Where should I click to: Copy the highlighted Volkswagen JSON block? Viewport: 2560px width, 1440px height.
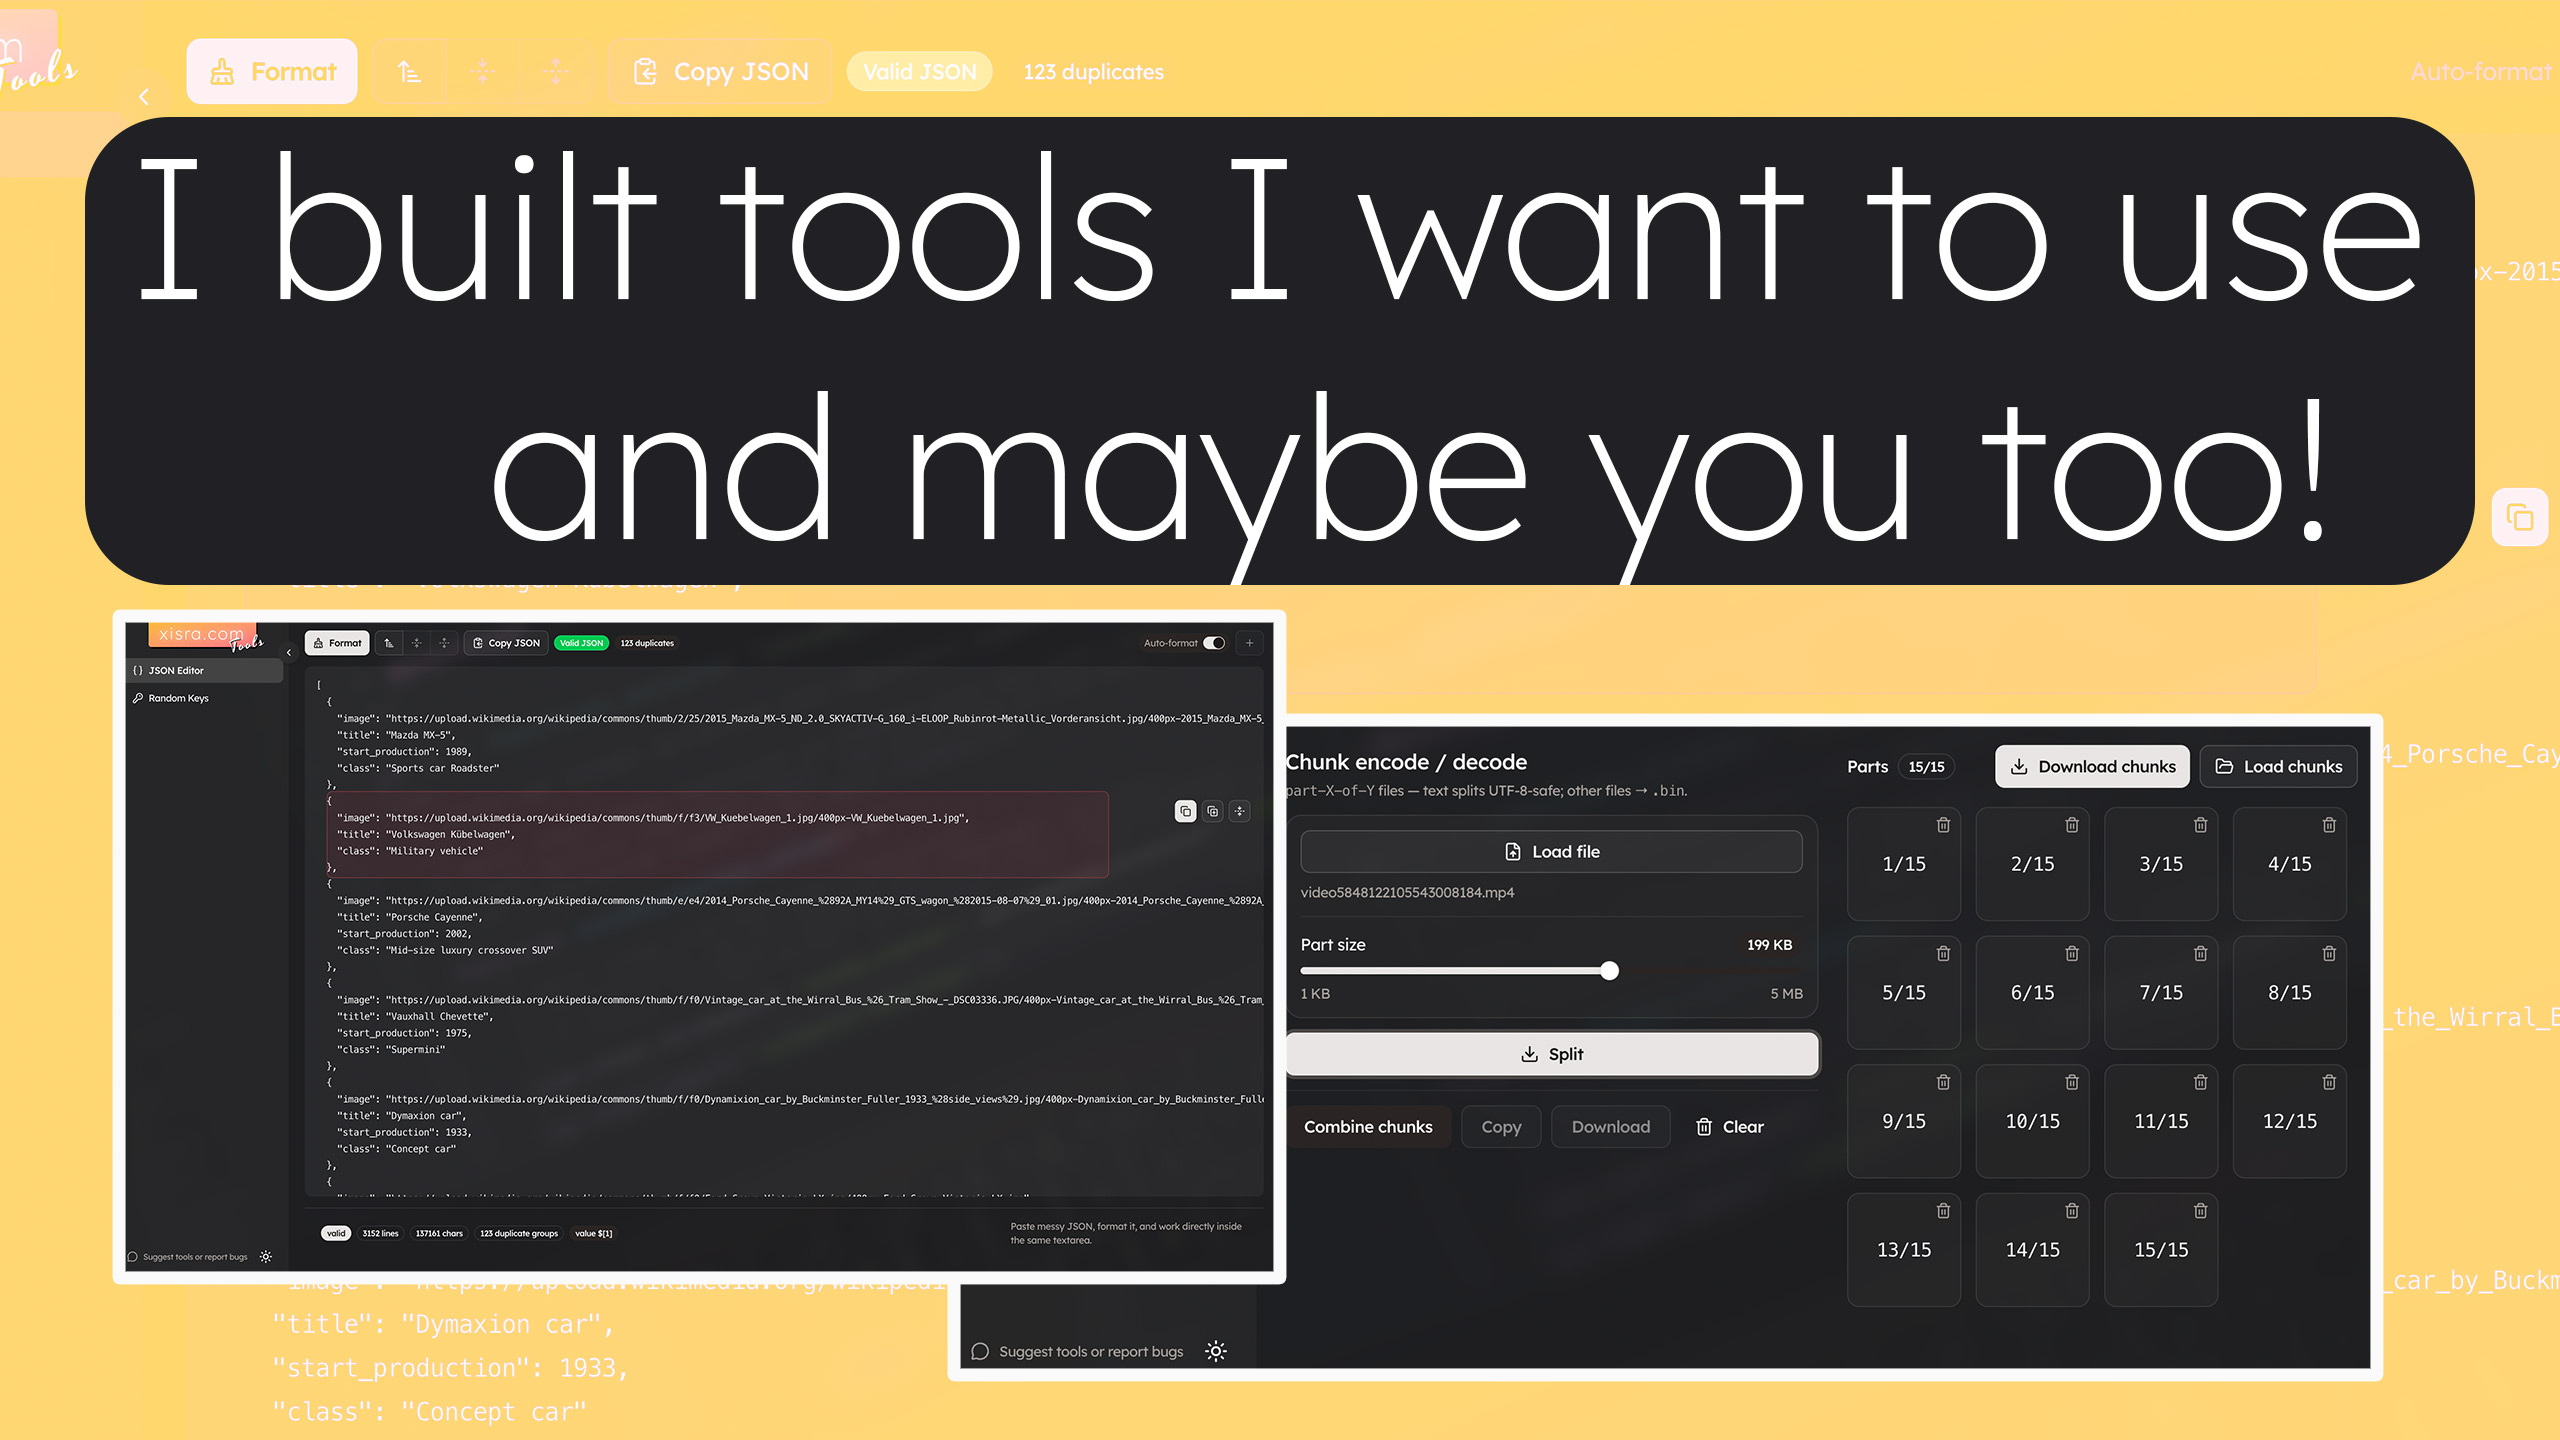tap(1187, 811)
